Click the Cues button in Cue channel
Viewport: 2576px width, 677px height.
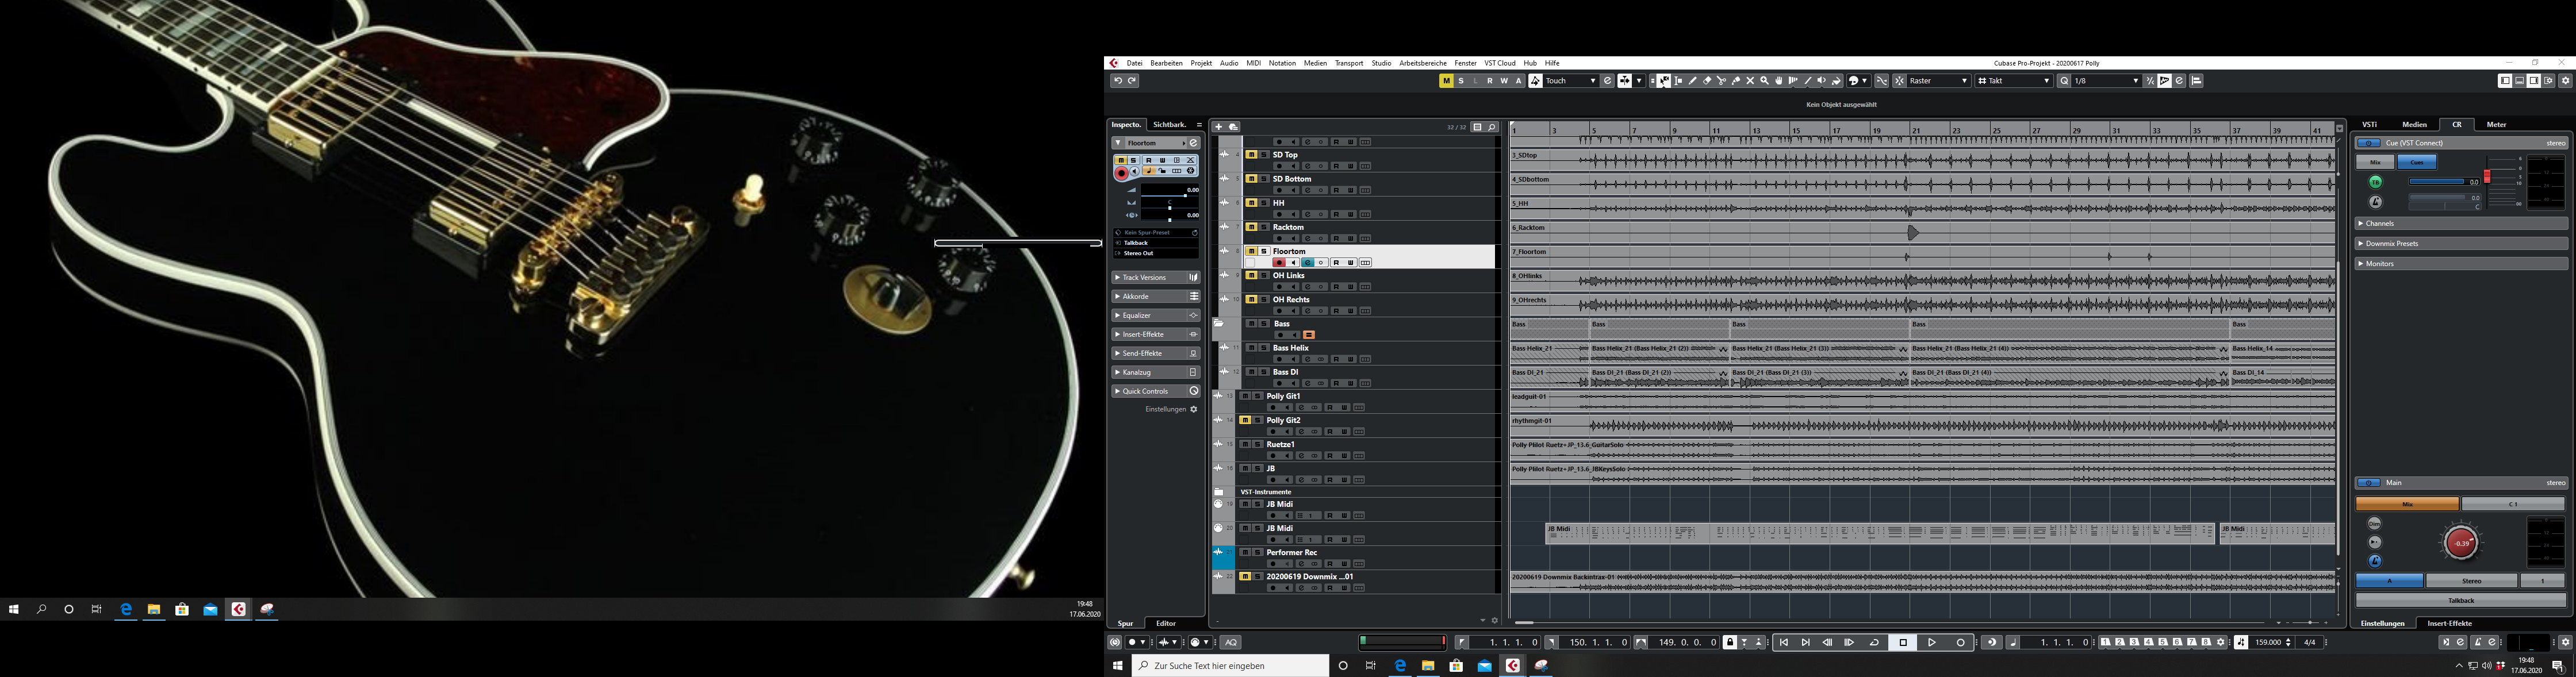pyautogui.click(x=2416, y=162)
